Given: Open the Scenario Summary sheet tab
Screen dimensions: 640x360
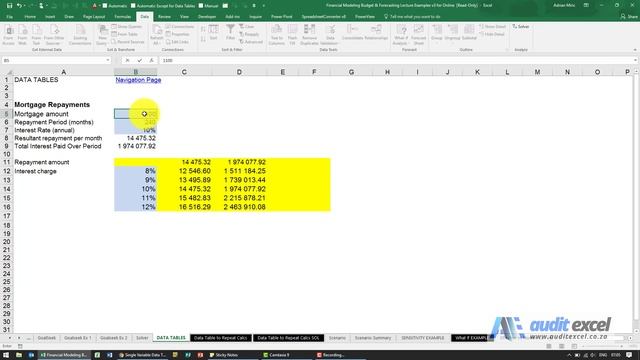Looking at the screenshot, I should click(x=373, y=338).
